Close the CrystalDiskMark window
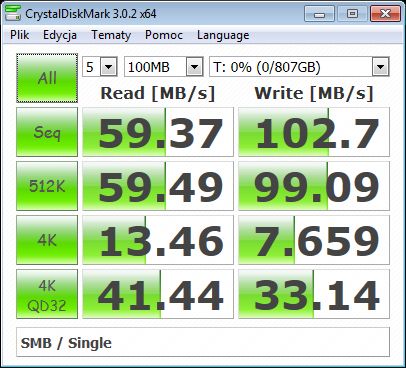406x368 pixels. click(385, 14)
